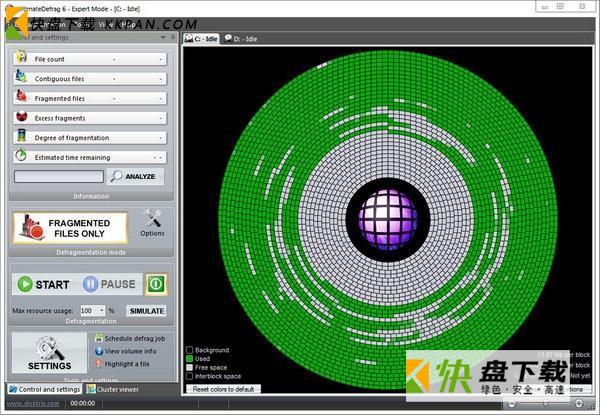Switch to the D: - Idle tab
Screen dimensions: 600x415
pyautogui.click(x=241, y=39)
